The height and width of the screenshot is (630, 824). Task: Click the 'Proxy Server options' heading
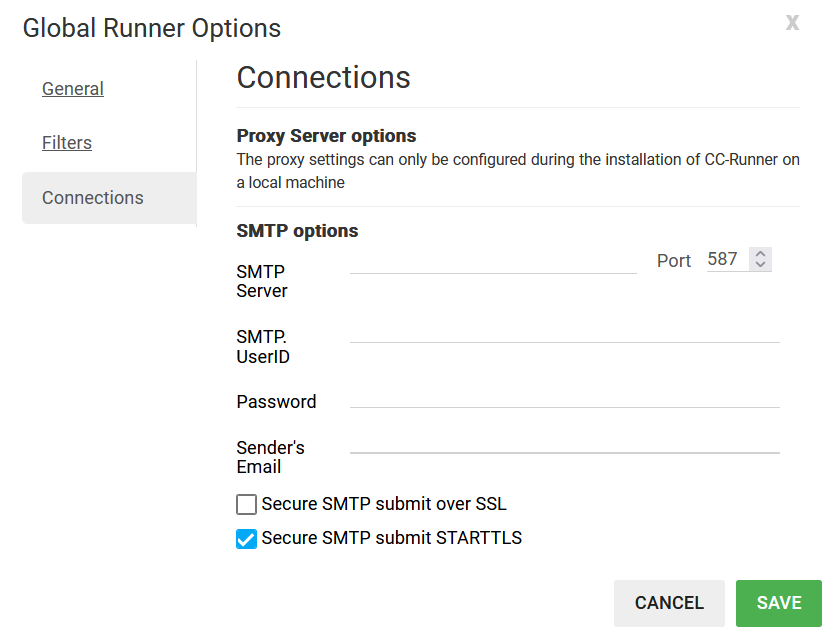coord(326,136)
